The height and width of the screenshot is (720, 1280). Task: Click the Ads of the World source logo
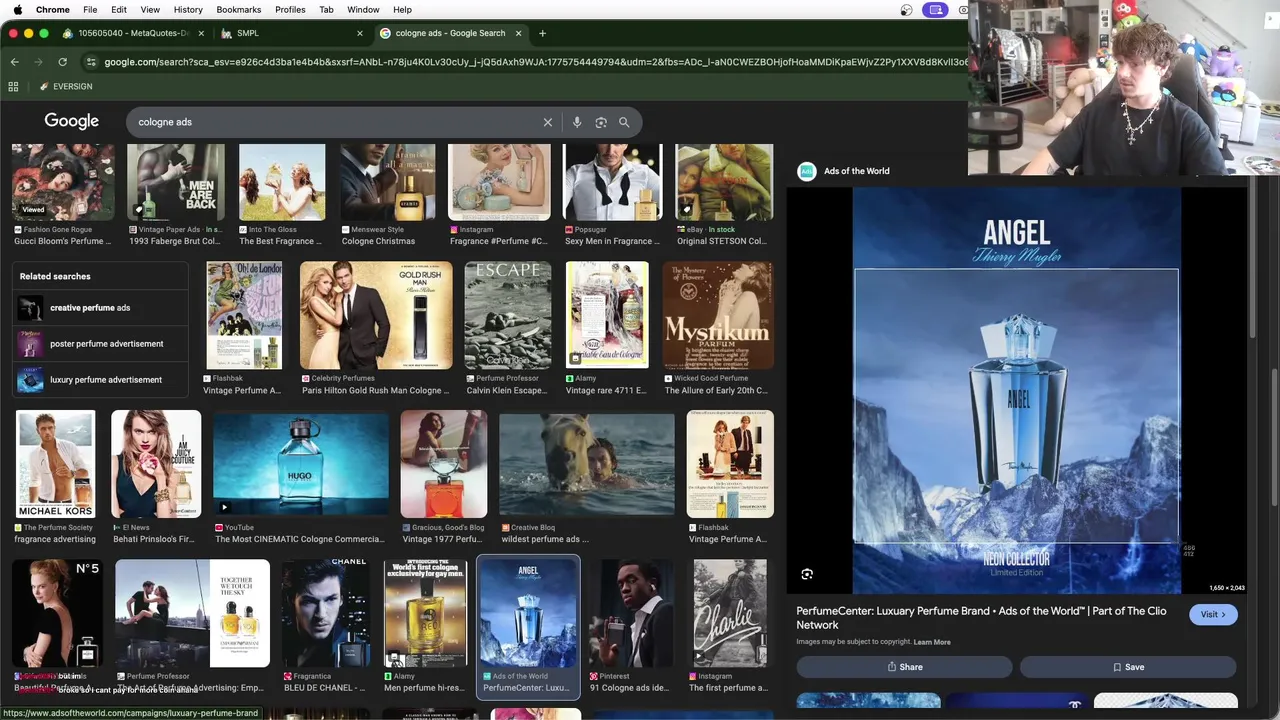[806, 171]
